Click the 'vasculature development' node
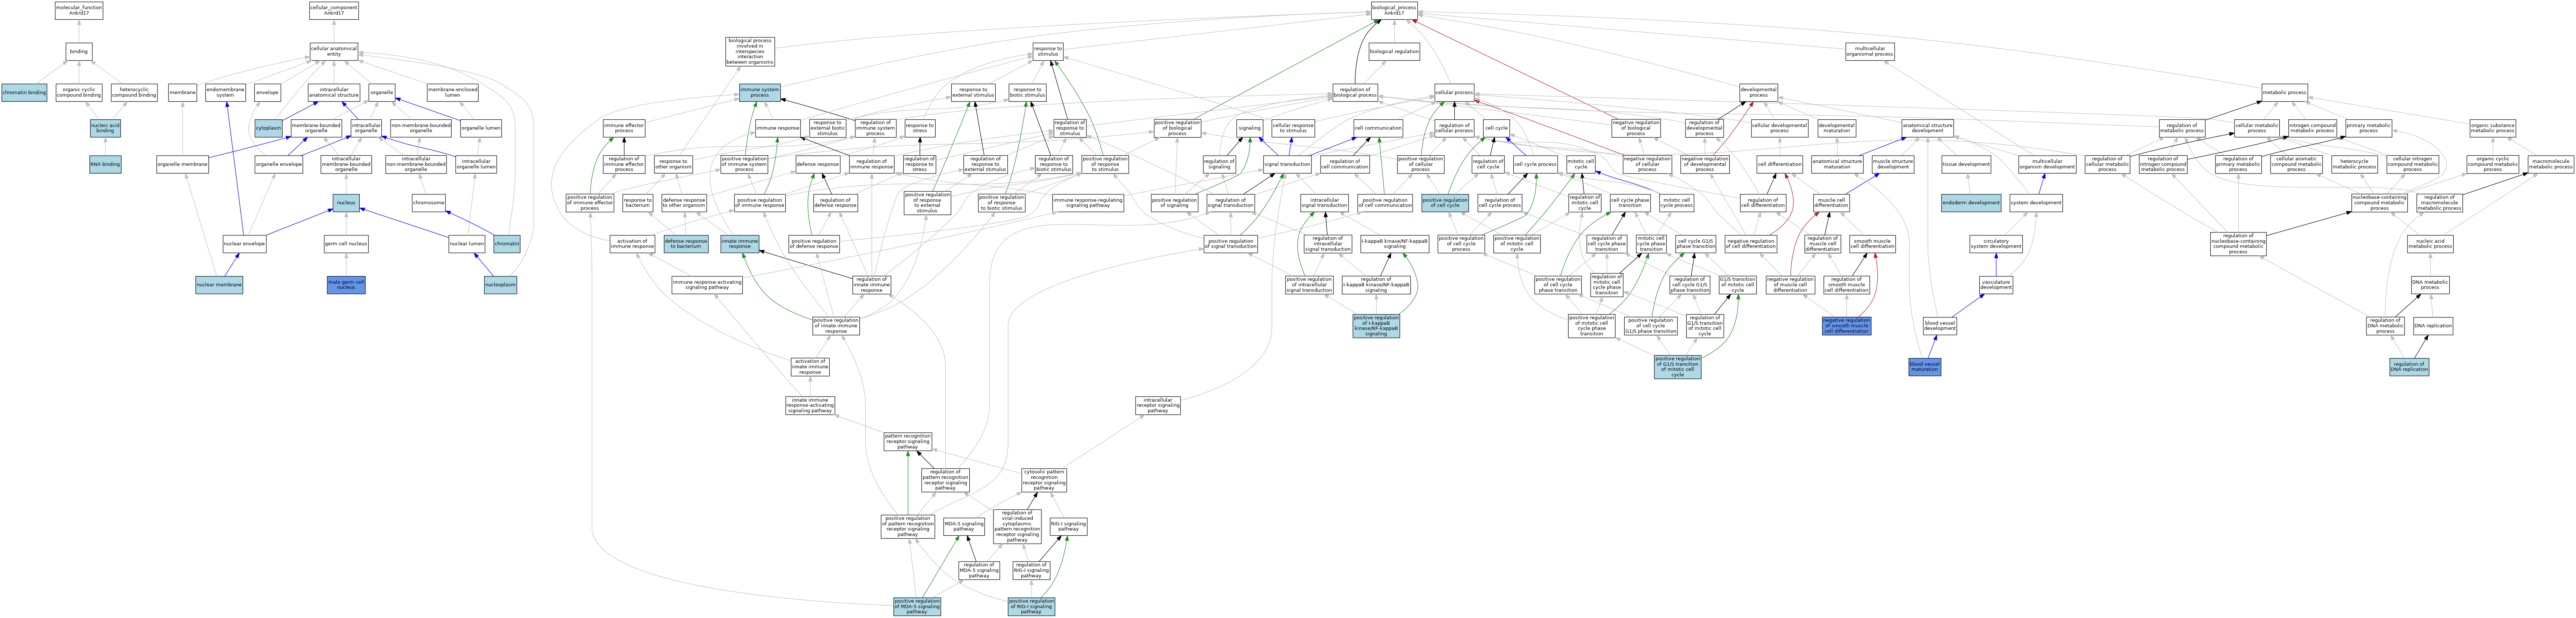 click(x=1996, y=285)
